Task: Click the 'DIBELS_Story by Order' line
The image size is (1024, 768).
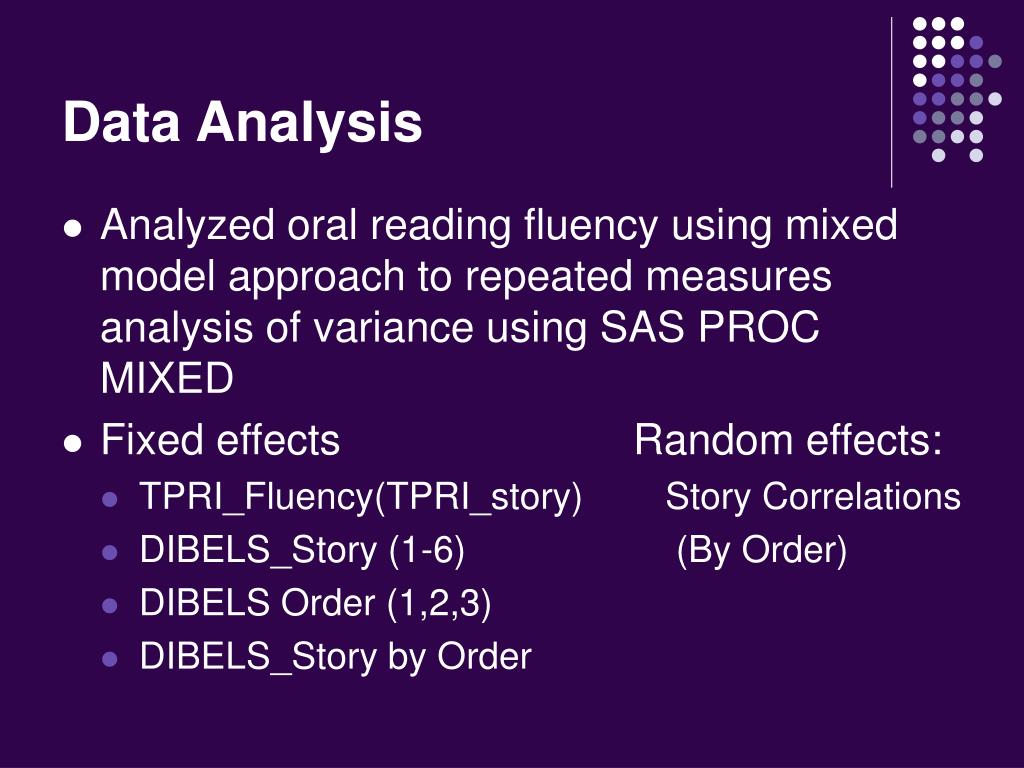Action: [x=336, y=657]
